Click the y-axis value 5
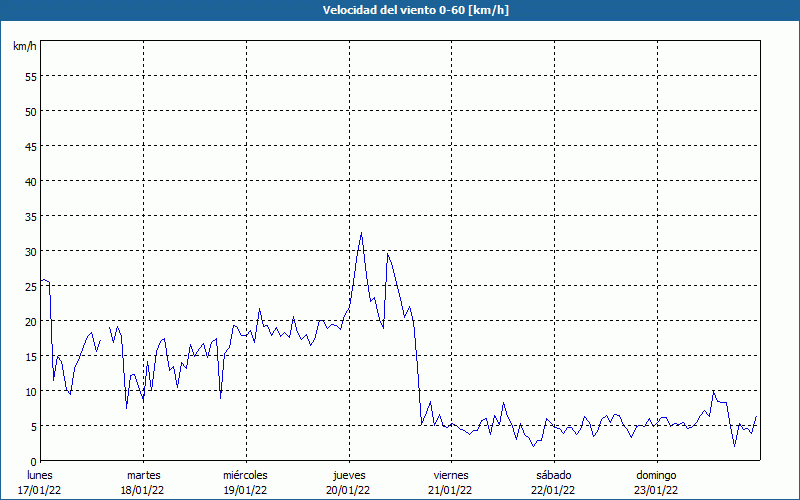The image size is (800, 500). click(34, 427)
